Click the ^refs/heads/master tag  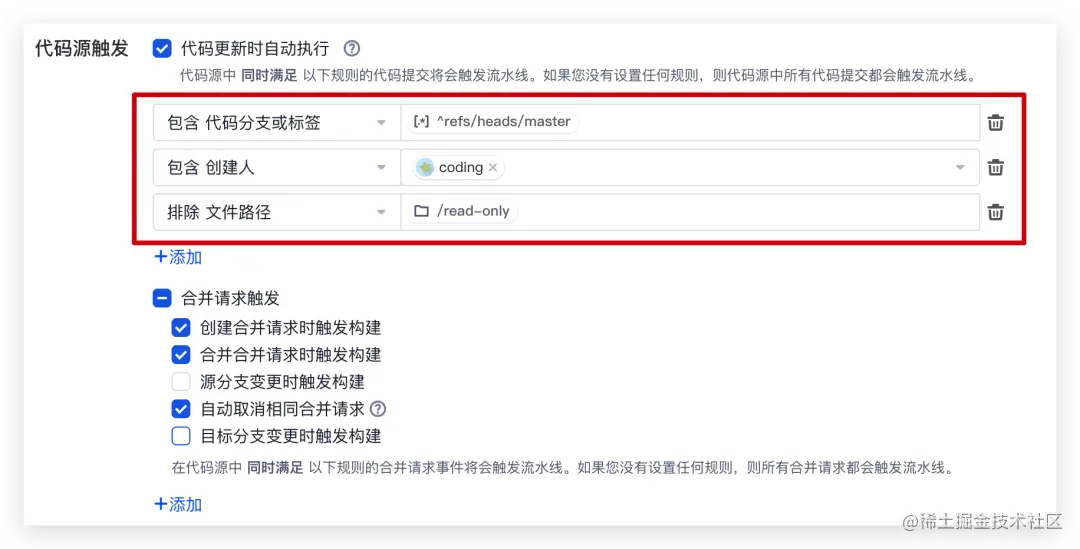[492, 122]
